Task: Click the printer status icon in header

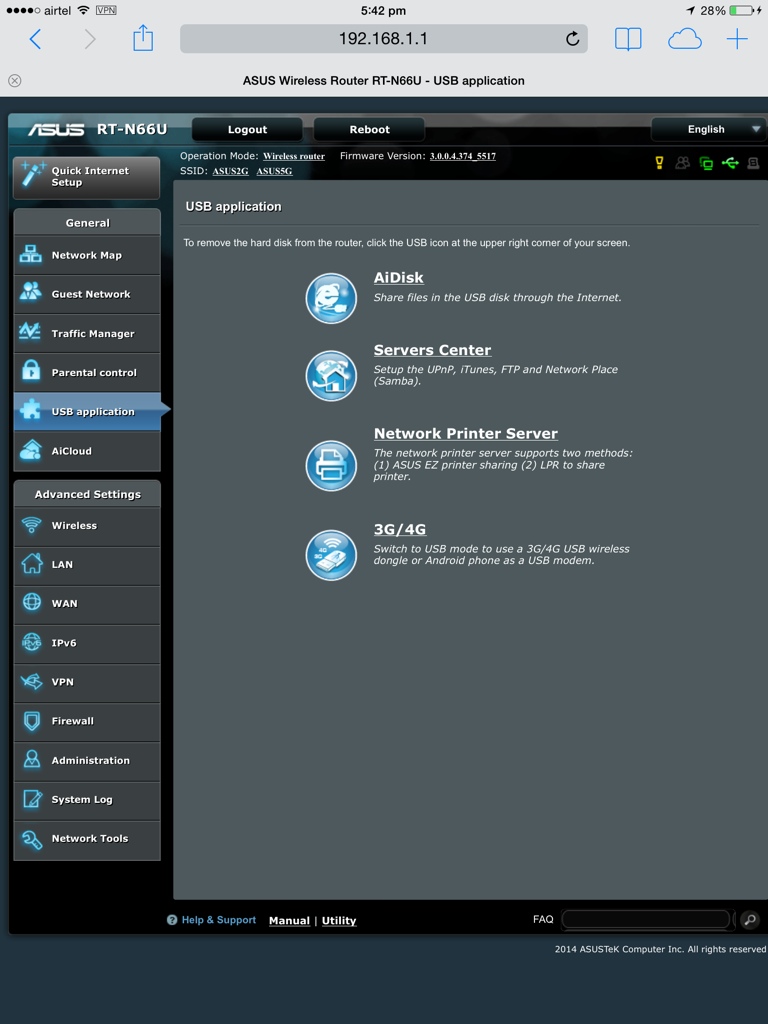Action: [x=753, y=163]
